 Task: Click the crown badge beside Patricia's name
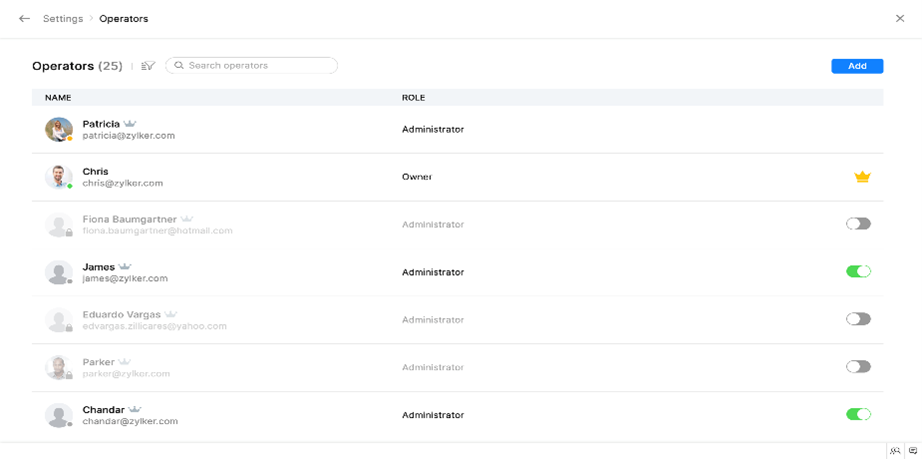pos(130,124)
